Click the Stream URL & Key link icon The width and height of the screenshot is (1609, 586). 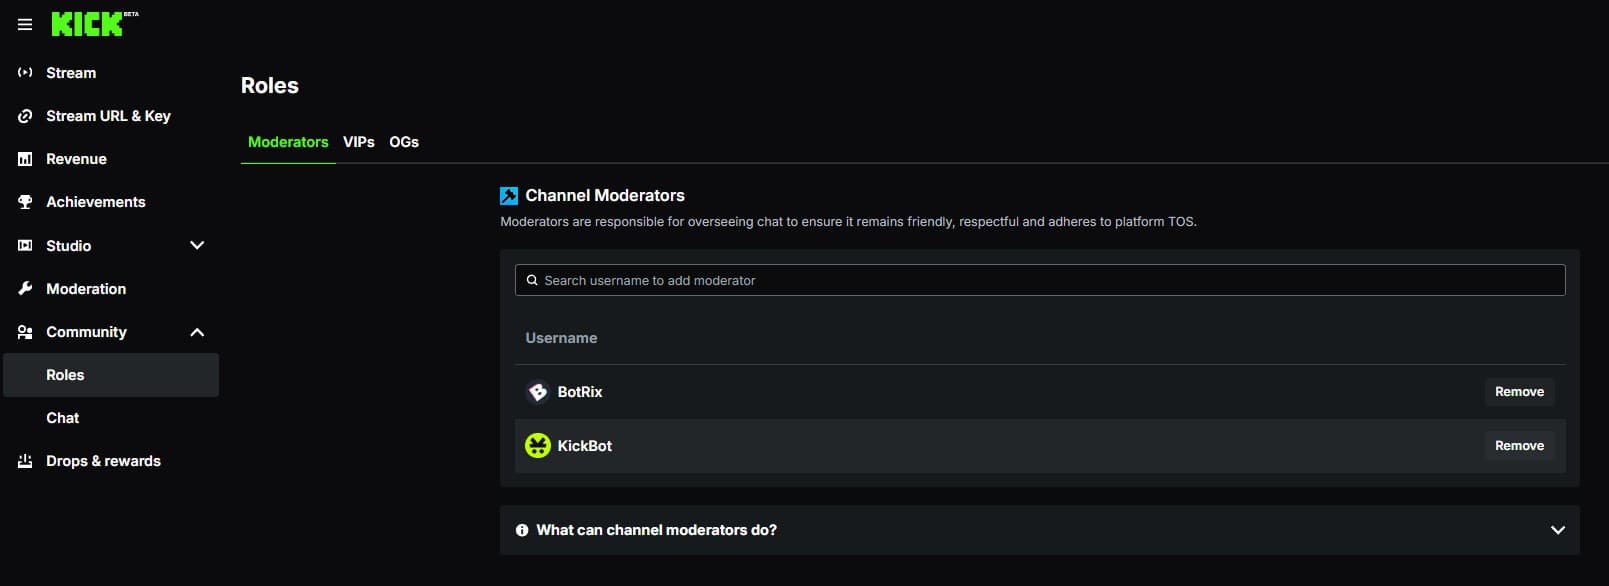(x=25, y=116)
